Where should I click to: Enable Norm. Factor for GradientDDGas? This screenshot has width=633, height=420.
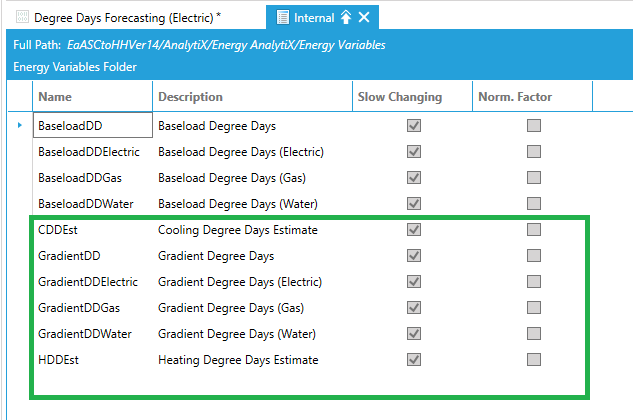click(534, 308)
